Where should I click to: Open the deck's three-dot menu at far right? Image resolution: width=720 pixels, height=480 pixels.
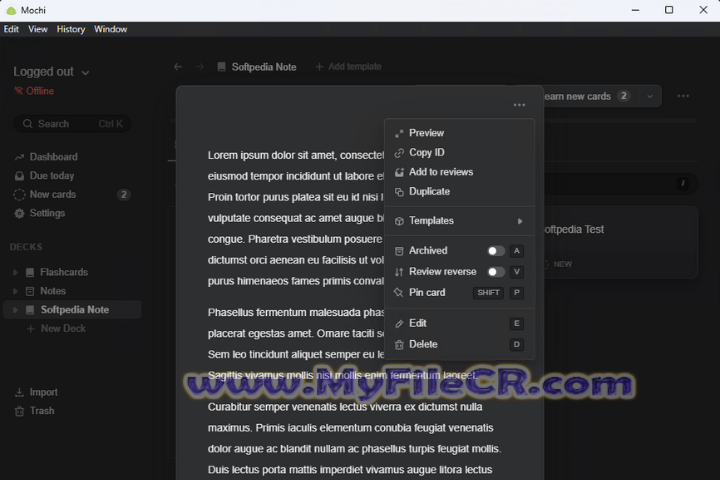click(683, 96)
